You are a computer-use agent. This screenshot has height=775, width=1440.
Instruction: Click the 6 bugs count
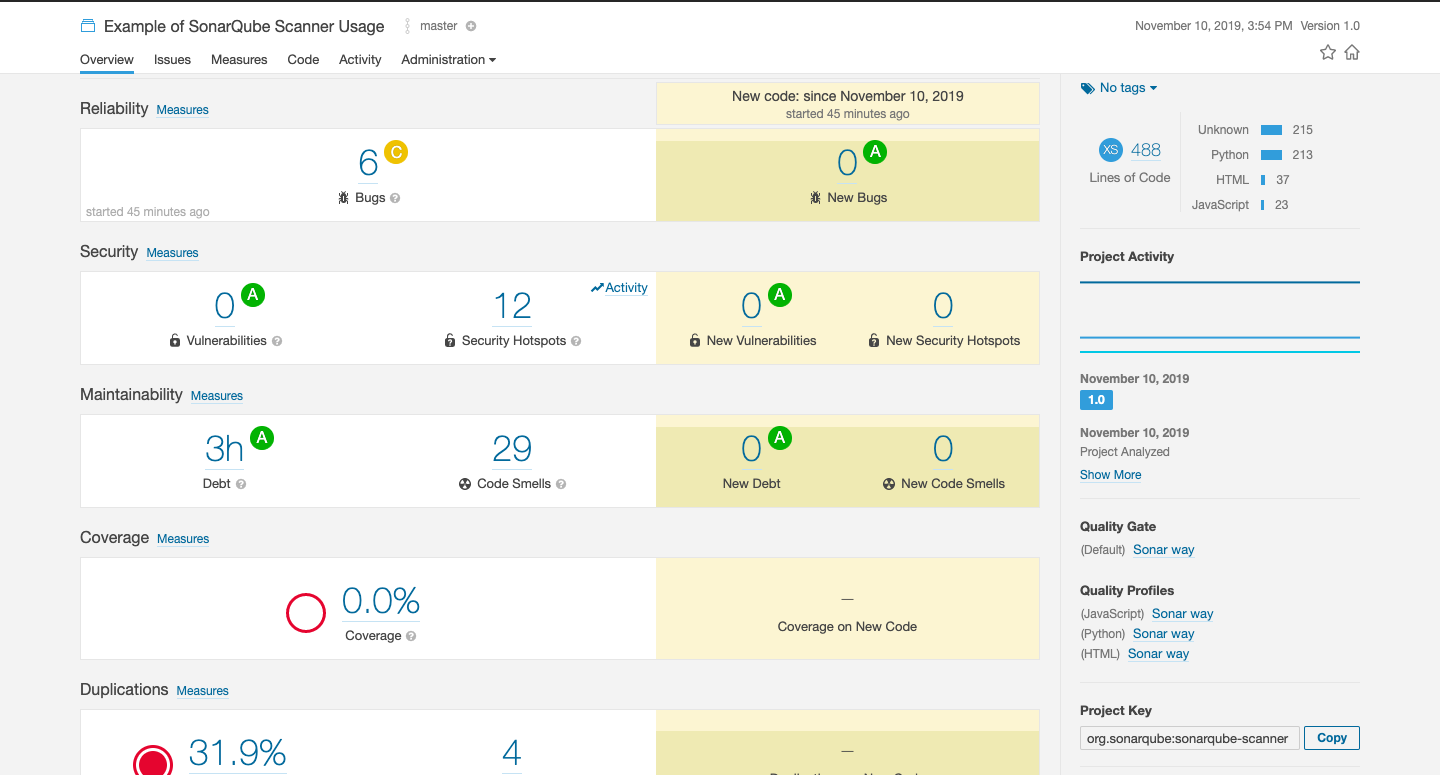(x=368, y=162)
